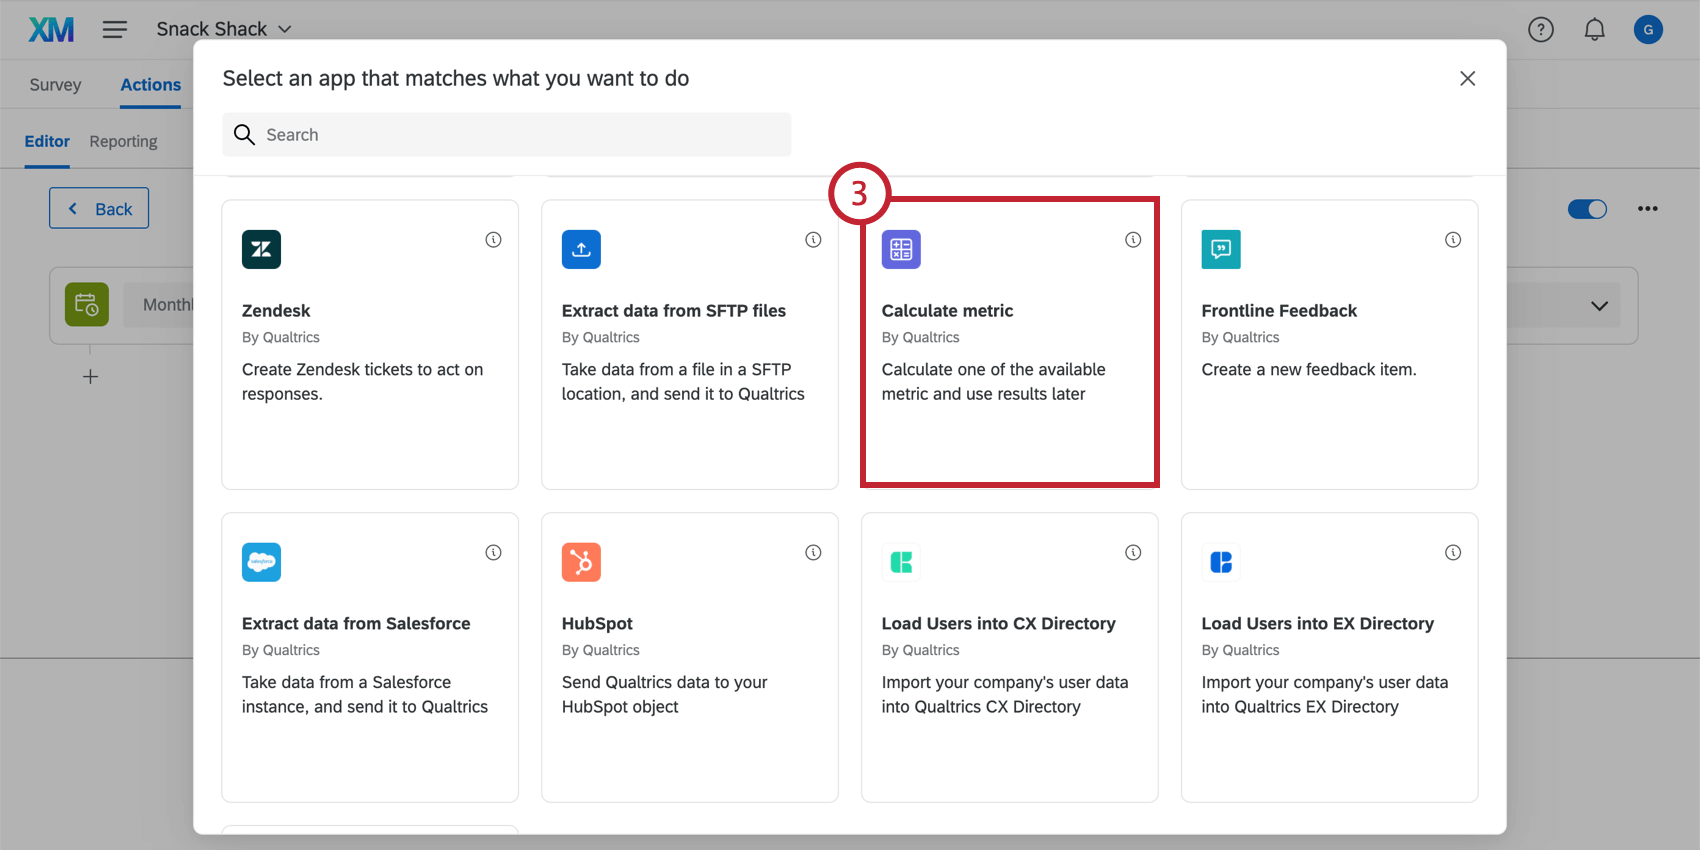Click the scheduled workflow calendar icon
Screen dimensions: 1700x850
(x=87, y=305)
